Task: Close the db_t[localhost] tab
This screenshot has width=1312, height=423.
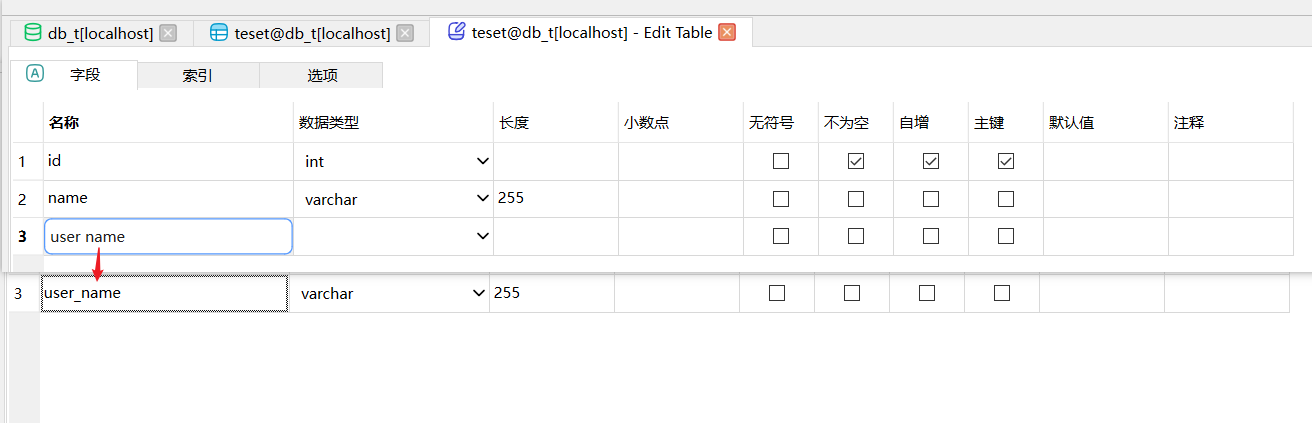Action: click(x=168, y=33)
